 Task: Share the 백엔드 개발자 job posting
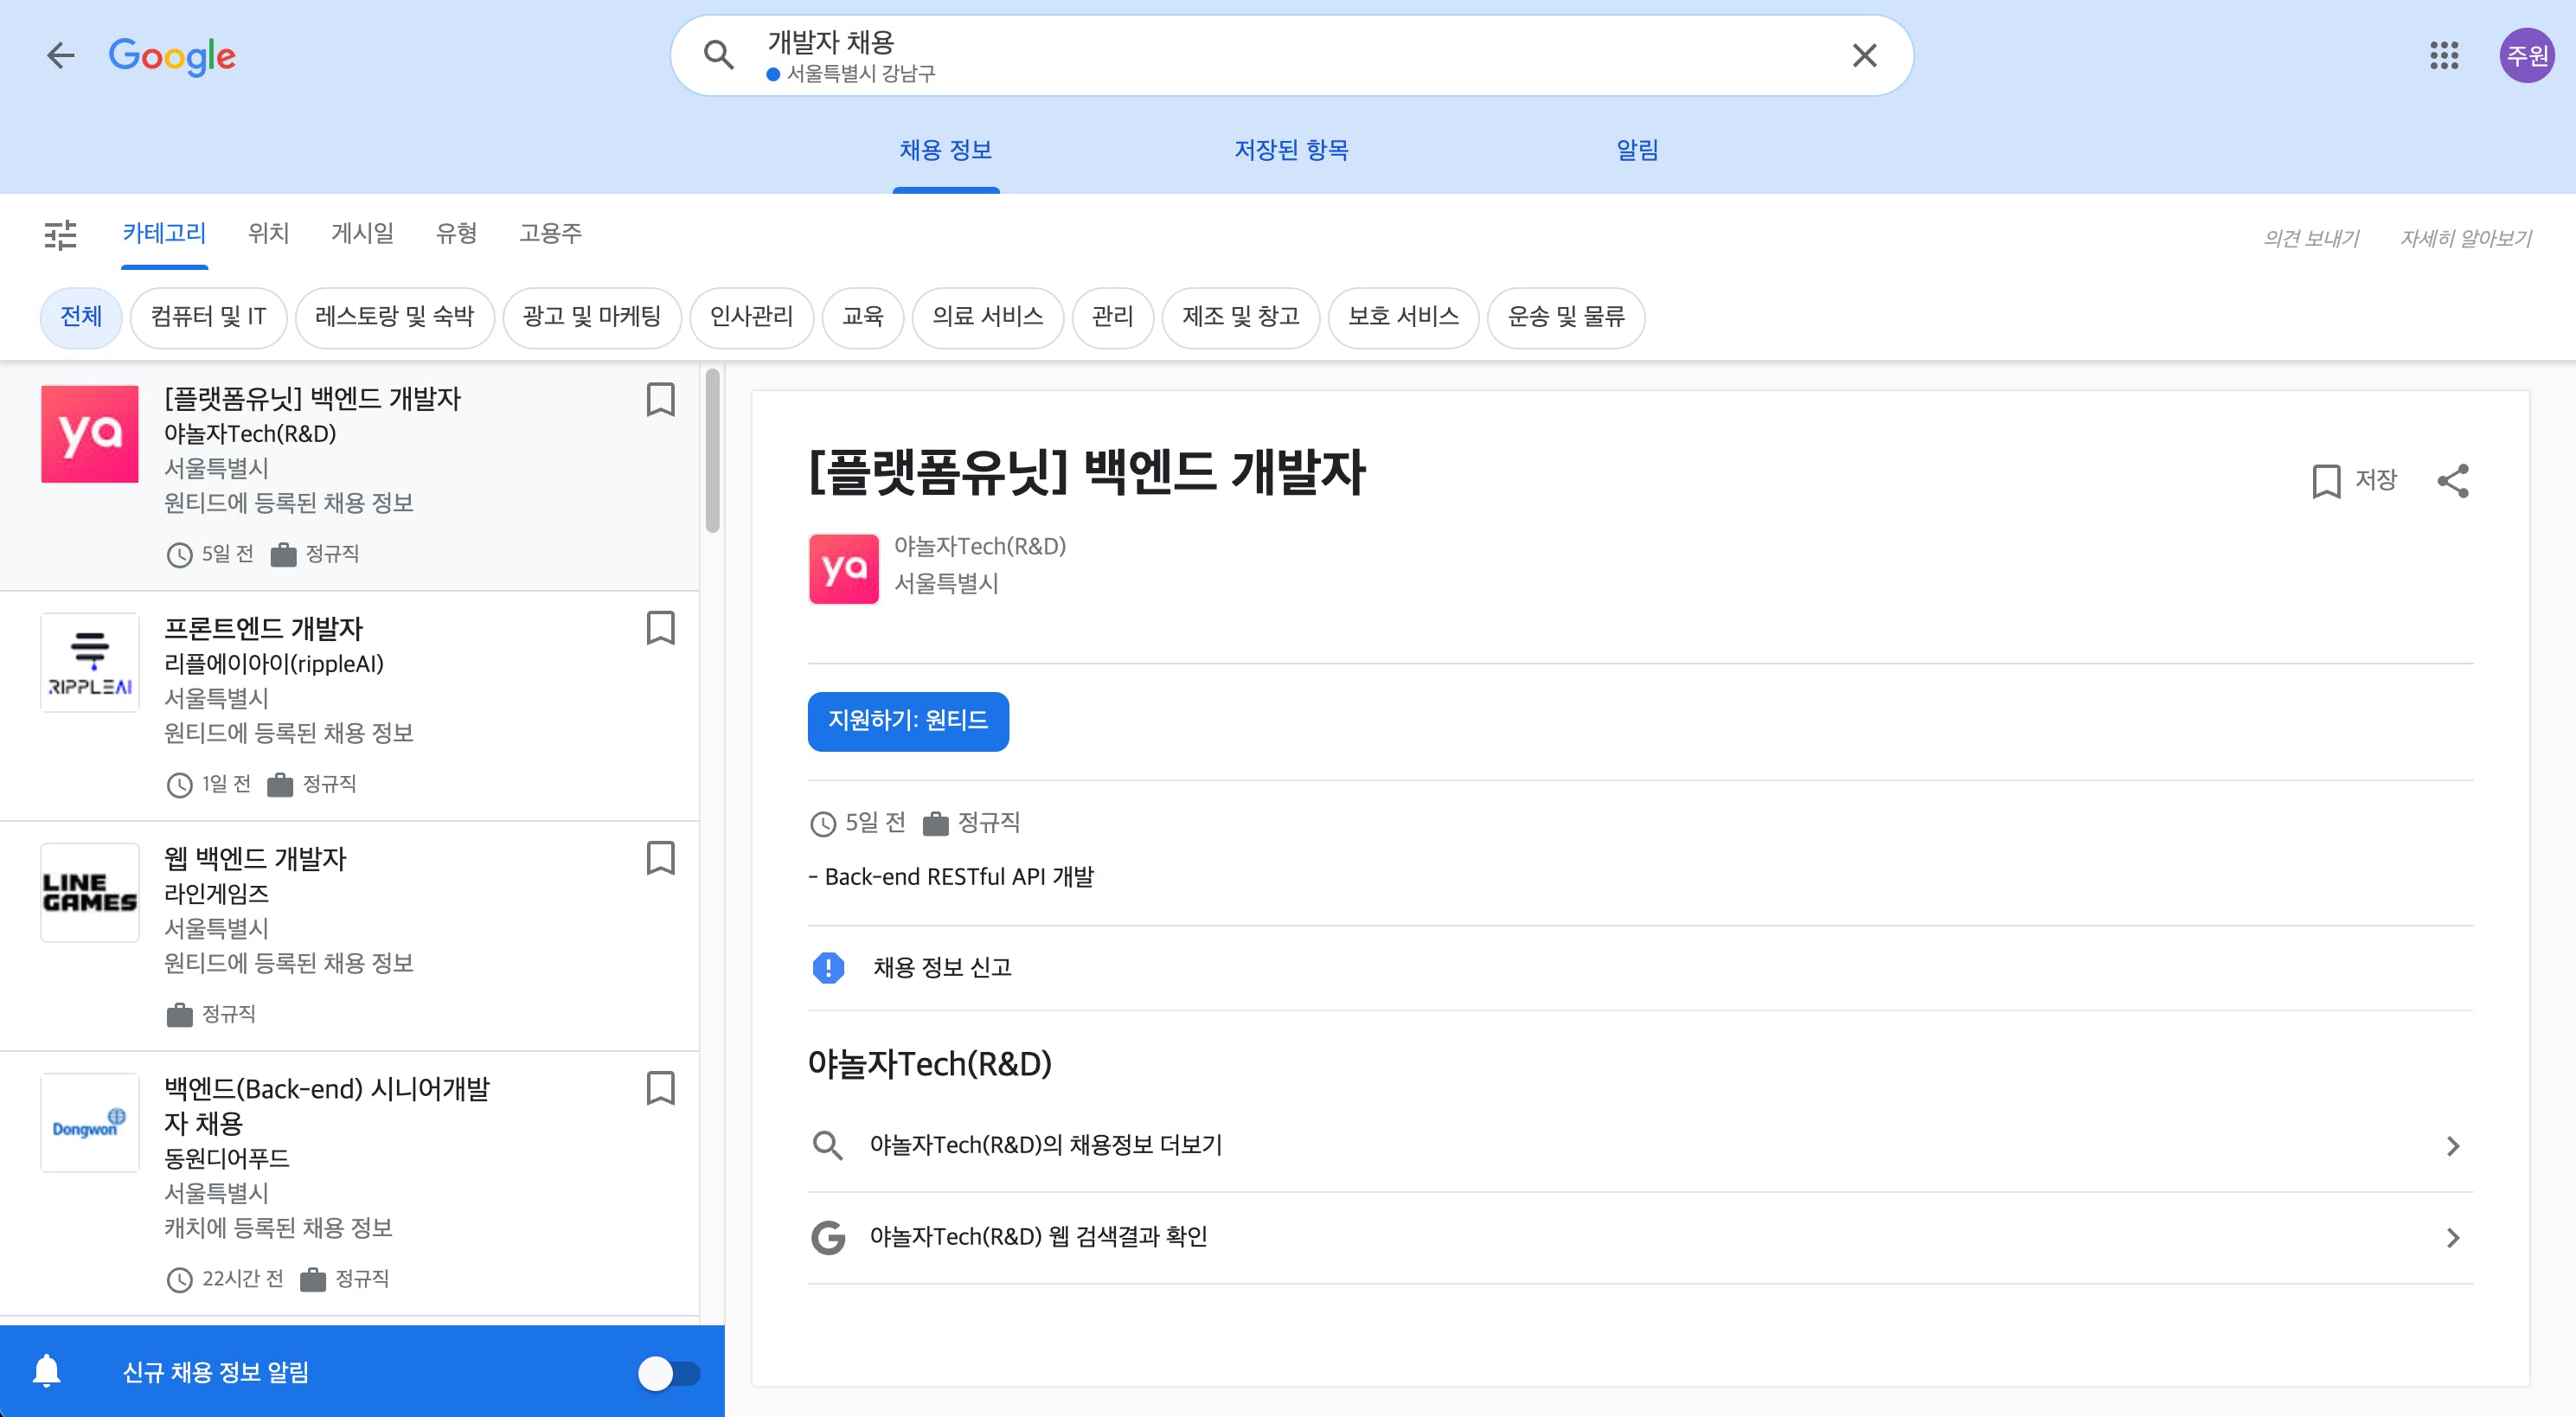coord(2452,481)
